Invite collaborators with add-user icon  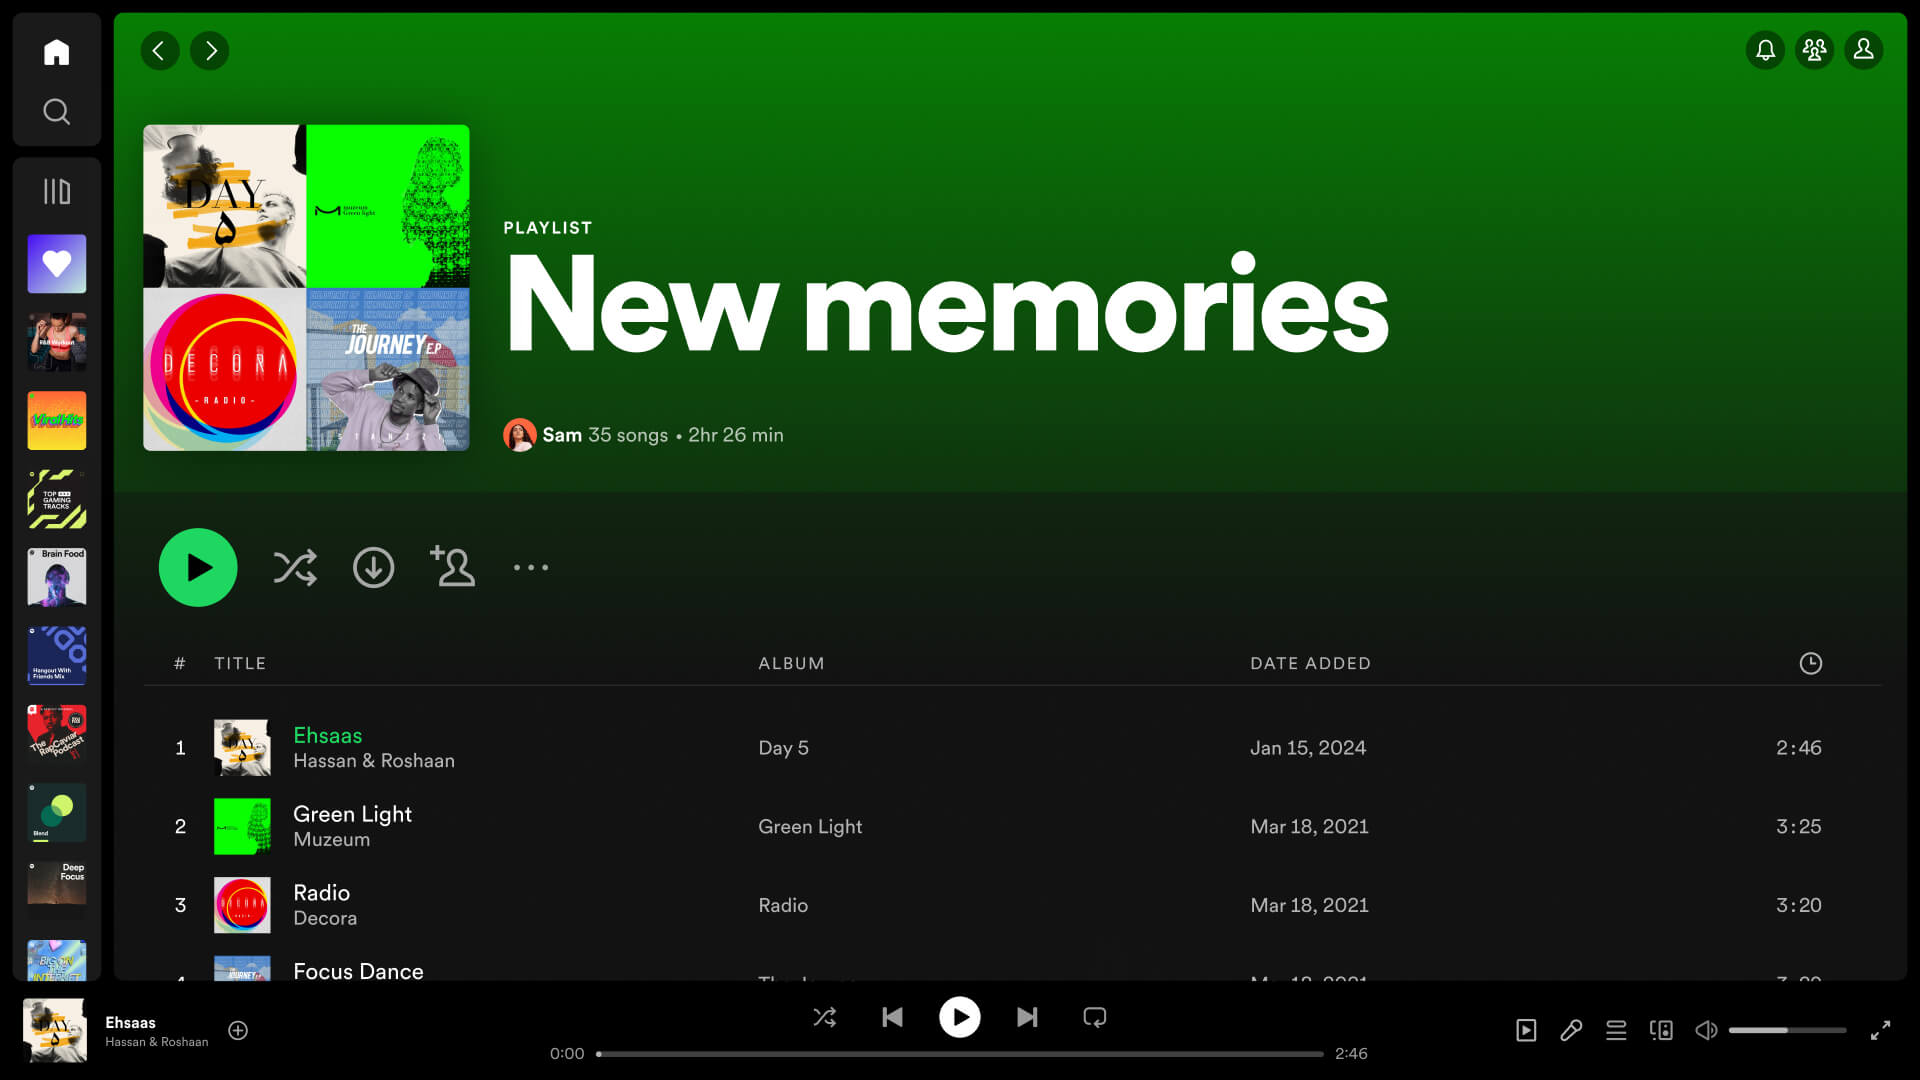(452, 566)
